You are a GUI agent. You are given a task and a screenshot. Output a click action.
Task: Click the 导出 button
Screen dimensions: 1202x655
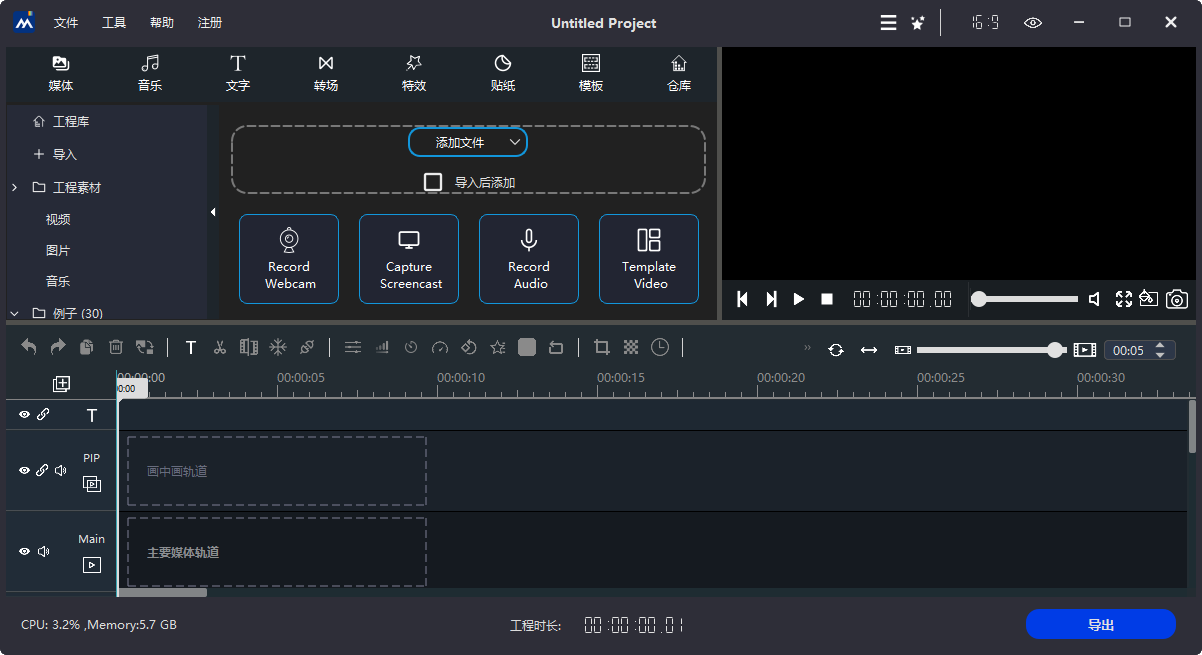tap(1100, 624)
